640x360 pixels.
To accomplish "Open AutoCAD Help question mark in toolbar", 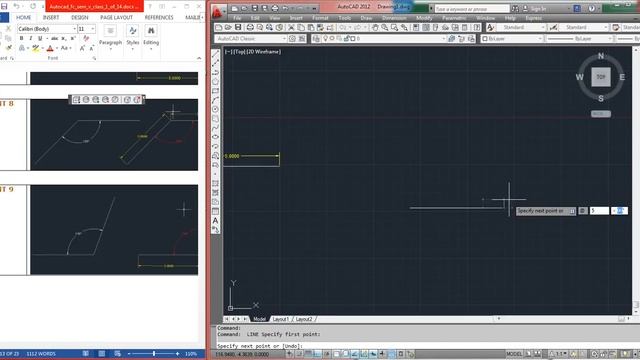I will pos(477,27).
